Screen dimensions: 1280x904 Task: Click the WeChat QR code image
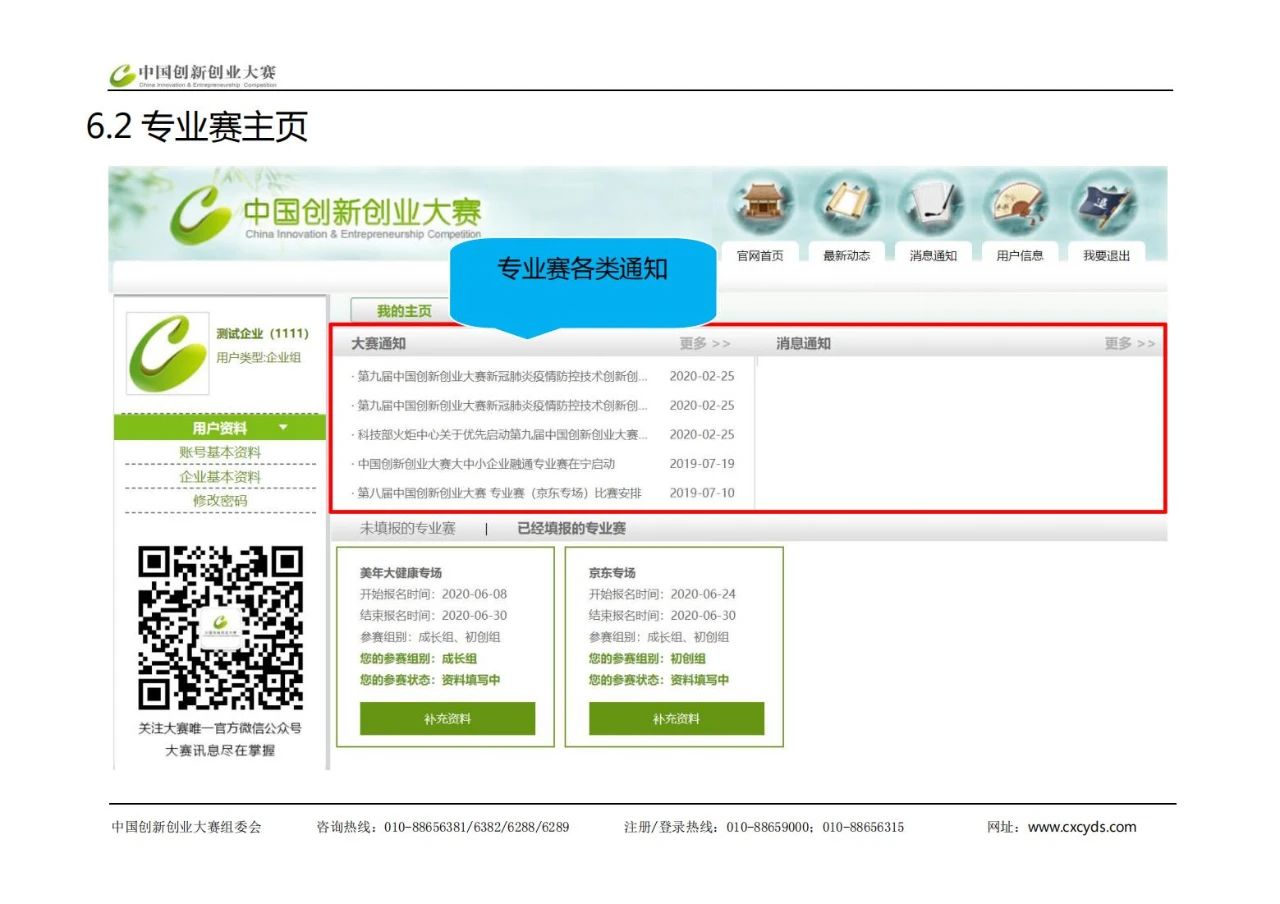[x=220, y=628]
